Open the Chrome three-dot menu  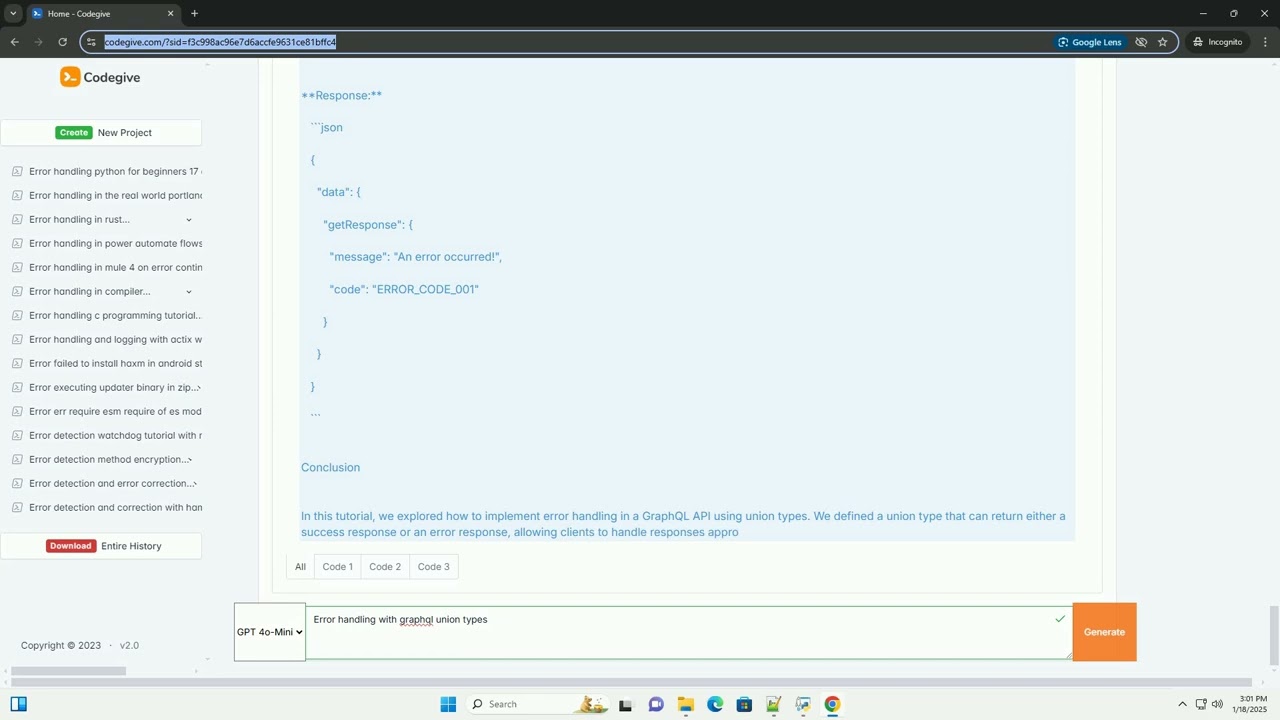1265,42
